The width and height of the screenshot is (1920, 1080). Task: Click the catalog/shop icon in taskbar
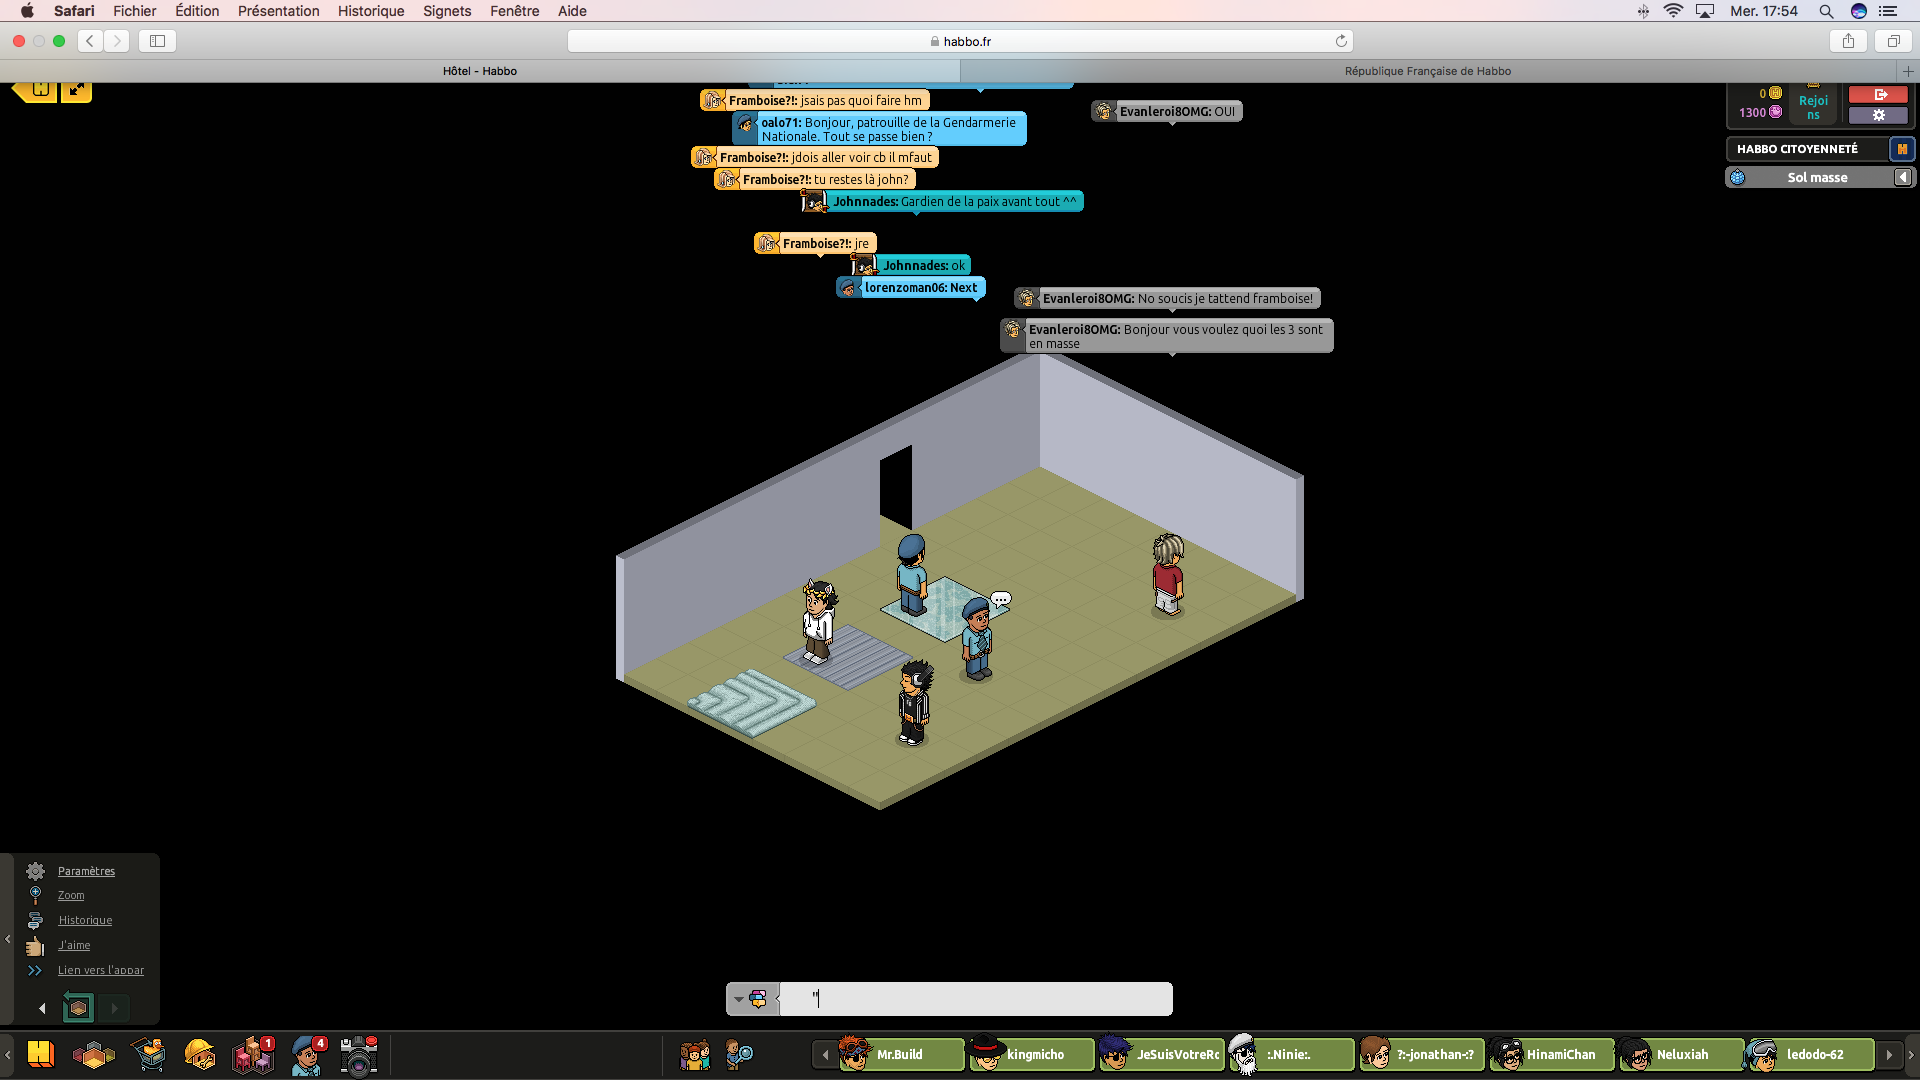pyautogui.click(x=150, y=1054)
